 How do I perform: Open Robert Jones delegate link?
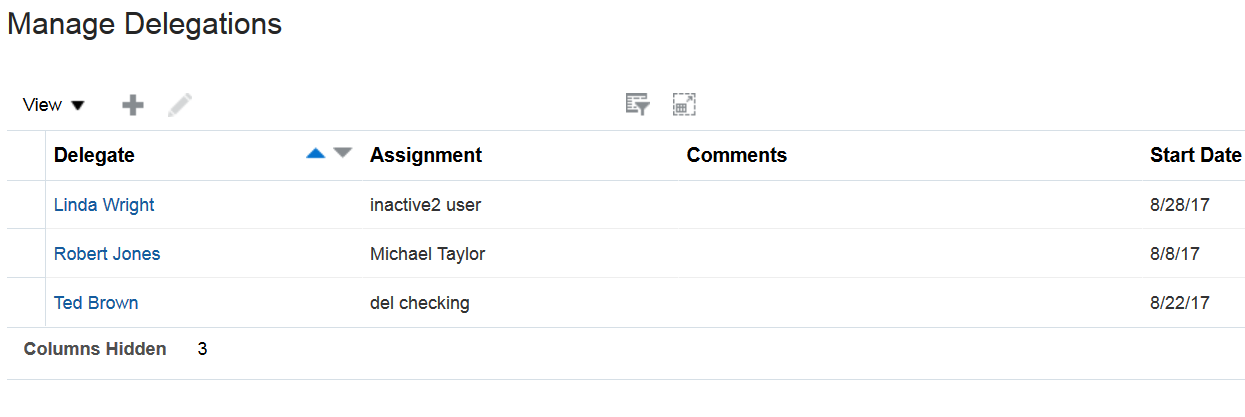(107, 254)
